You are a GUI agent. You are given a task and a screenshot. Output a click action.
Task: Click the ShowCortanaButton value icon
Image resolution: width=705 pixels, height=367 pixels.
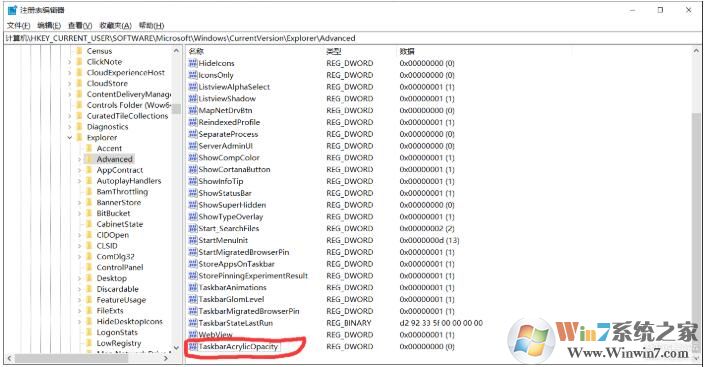193,169
